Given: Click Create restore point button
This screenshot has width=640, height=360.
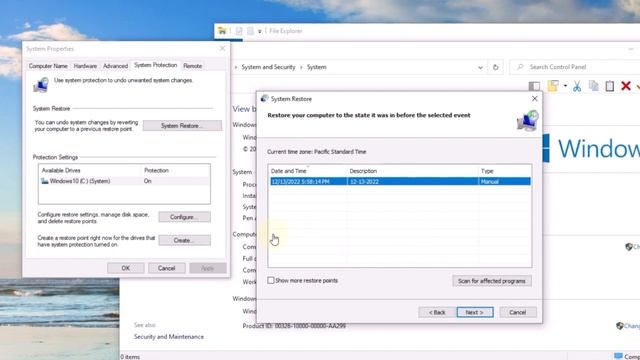Looking at the screenshot, I should [x=184, y=240].
